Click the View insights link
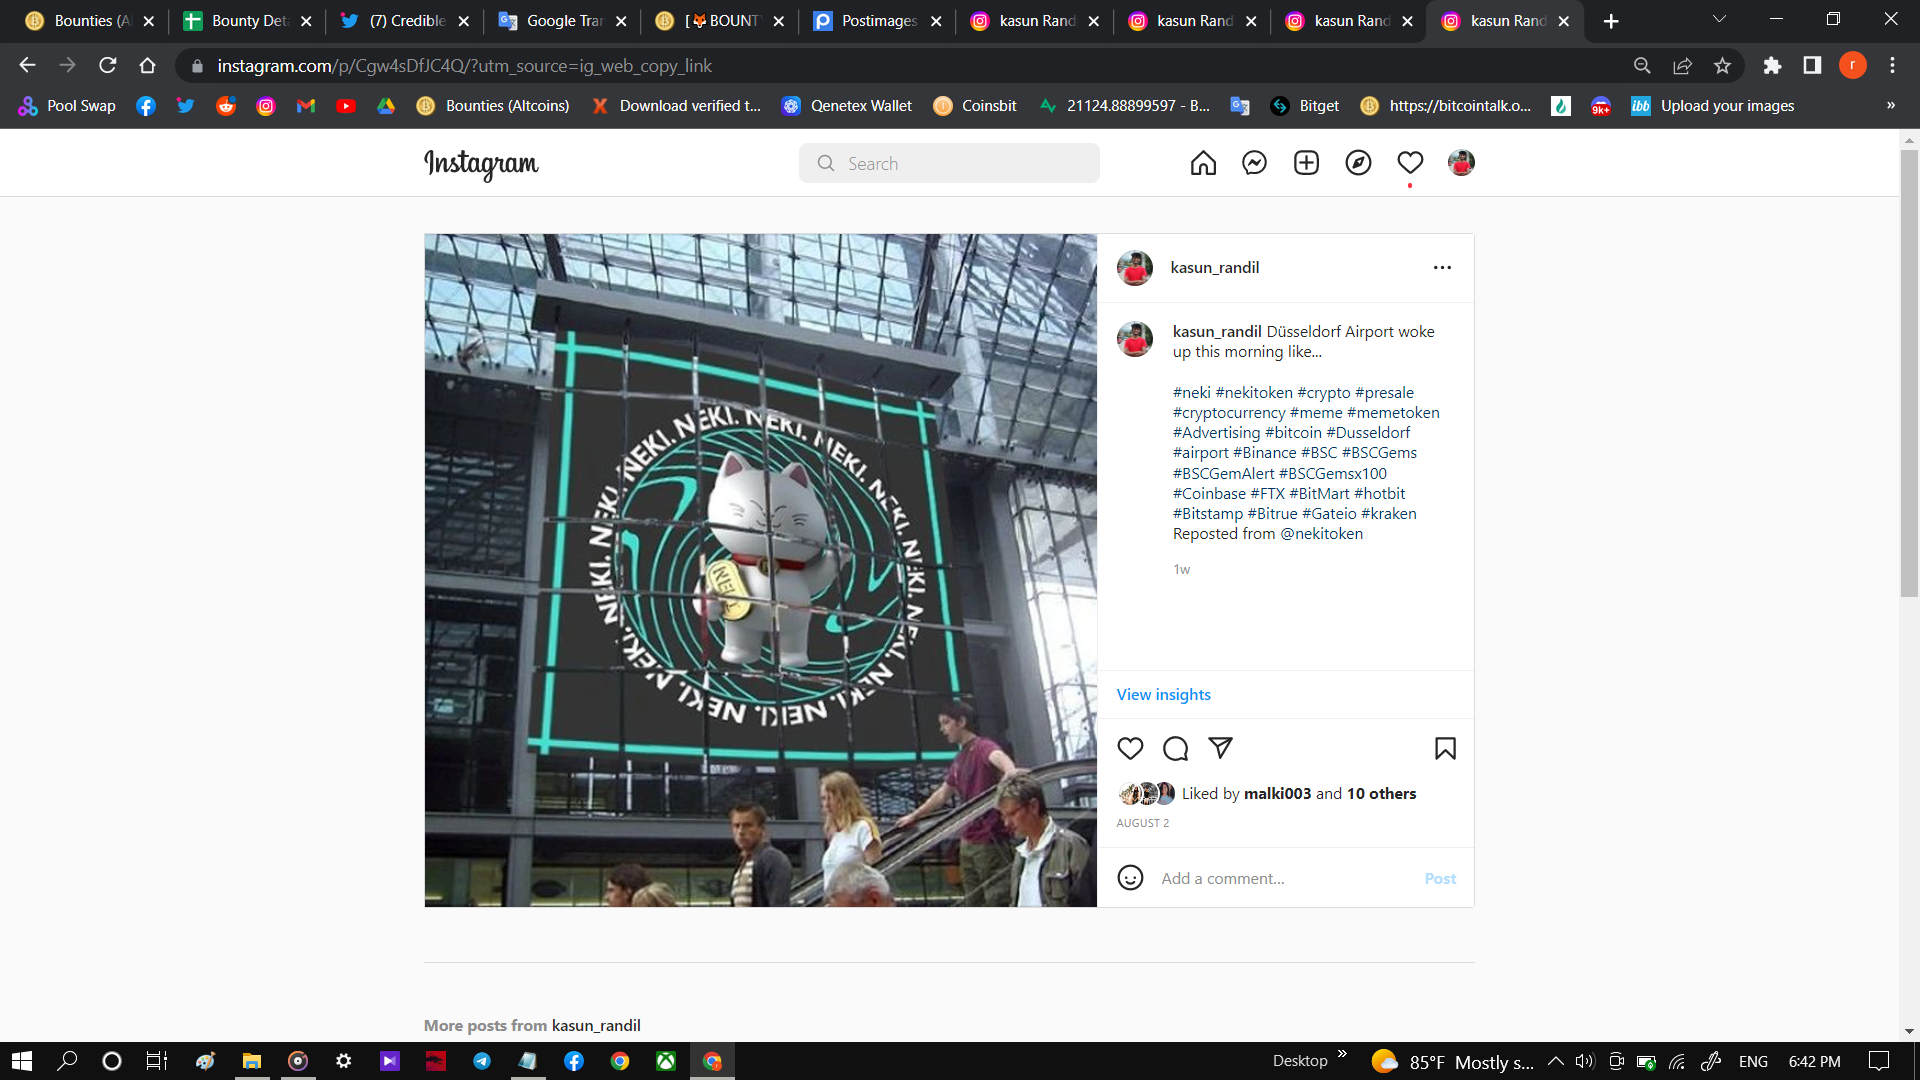Viewport: 1920px width, 1080px height. coord(1163,694)
